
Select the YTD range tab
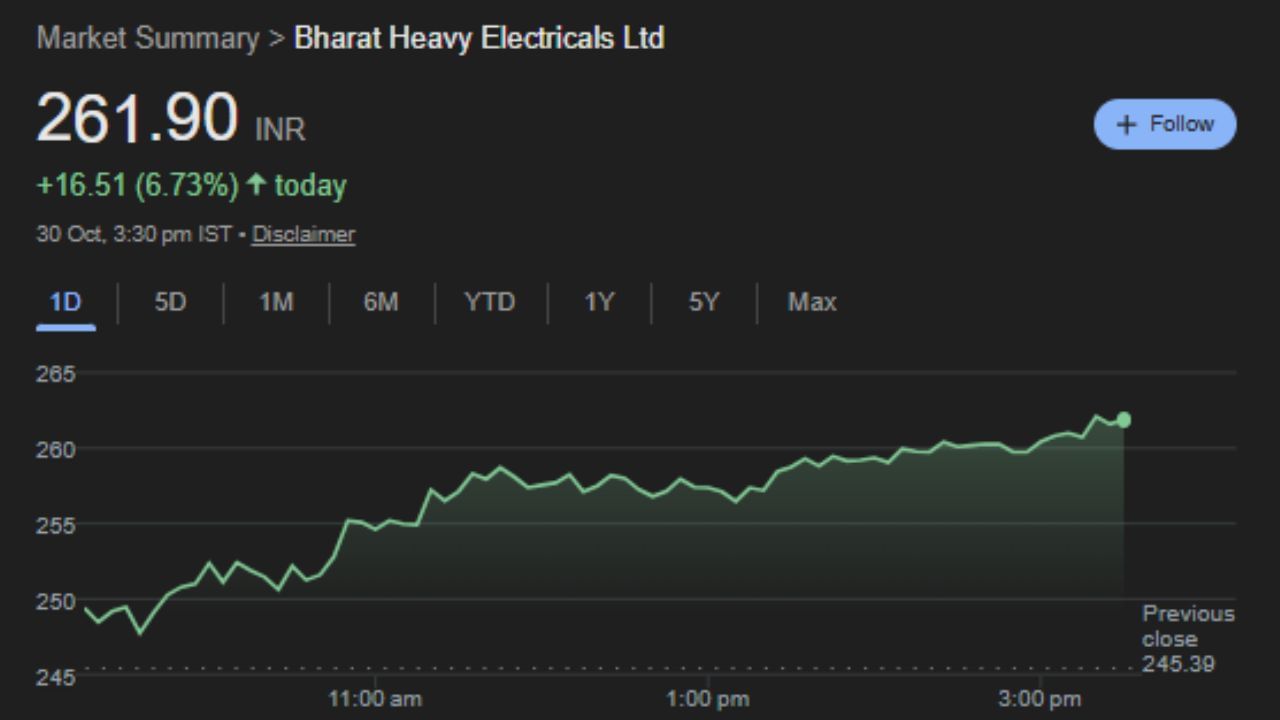coord(490,302)
